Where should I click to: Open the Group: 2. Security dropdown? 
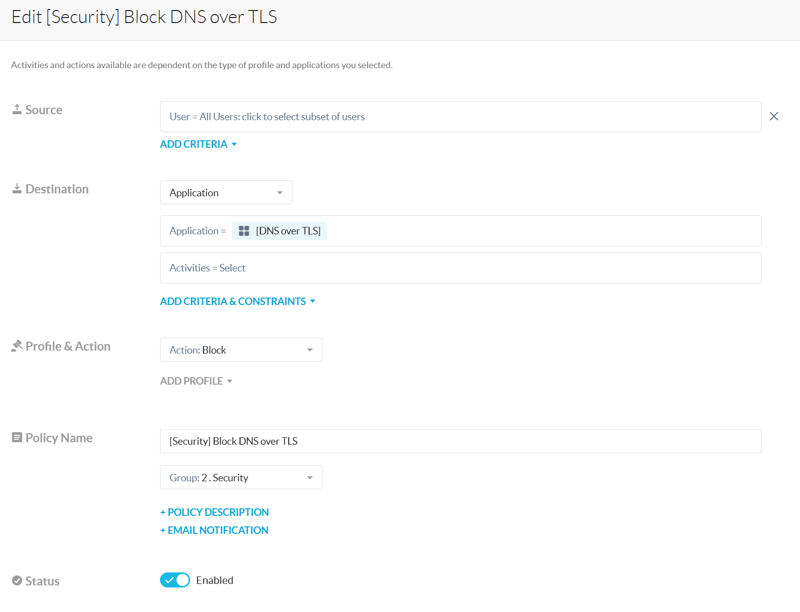click(x=241, y=478)
